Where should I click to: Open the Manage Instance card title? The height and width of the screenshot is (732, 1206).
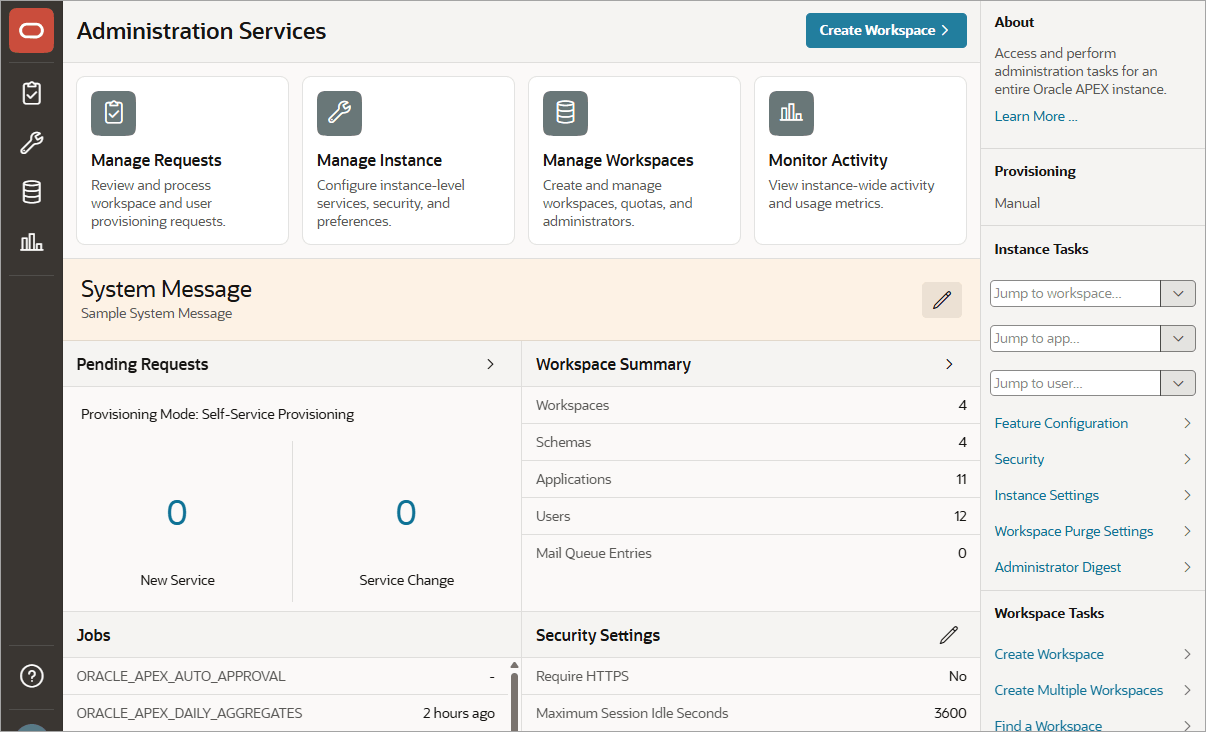379,160
